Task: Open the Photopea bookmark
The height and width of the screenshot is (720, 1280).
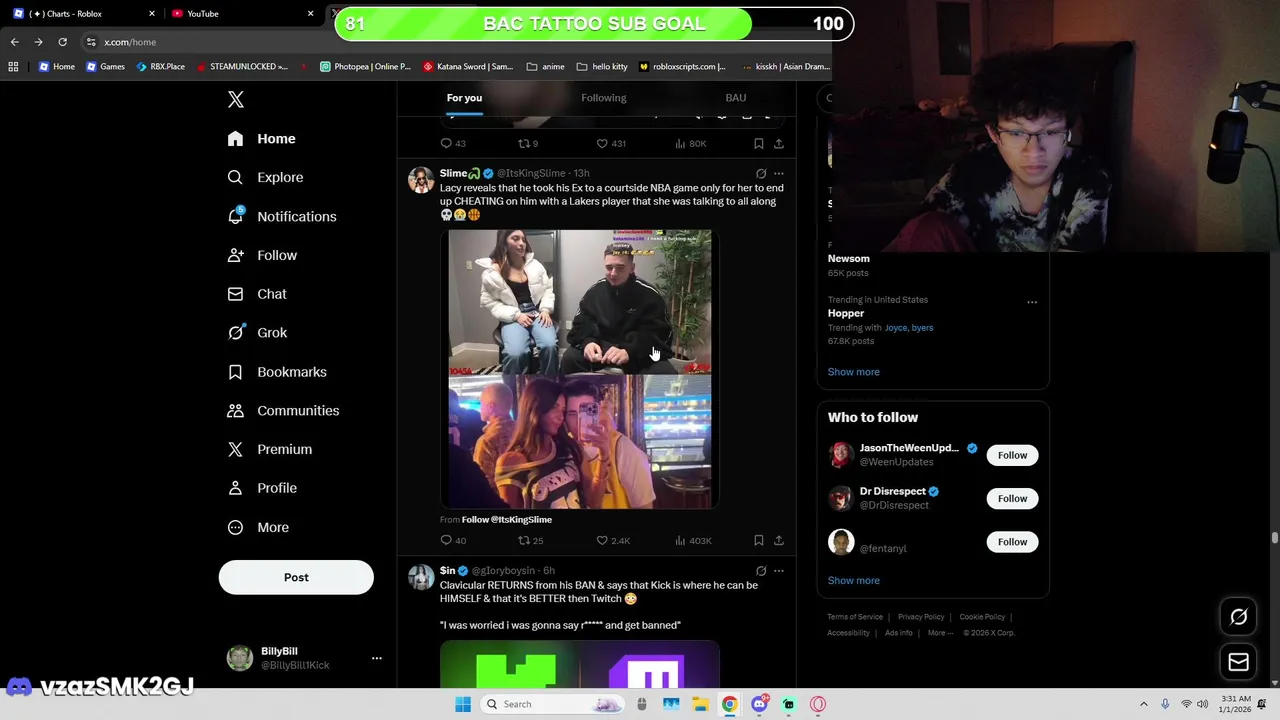Action: [x=365, y=67]
